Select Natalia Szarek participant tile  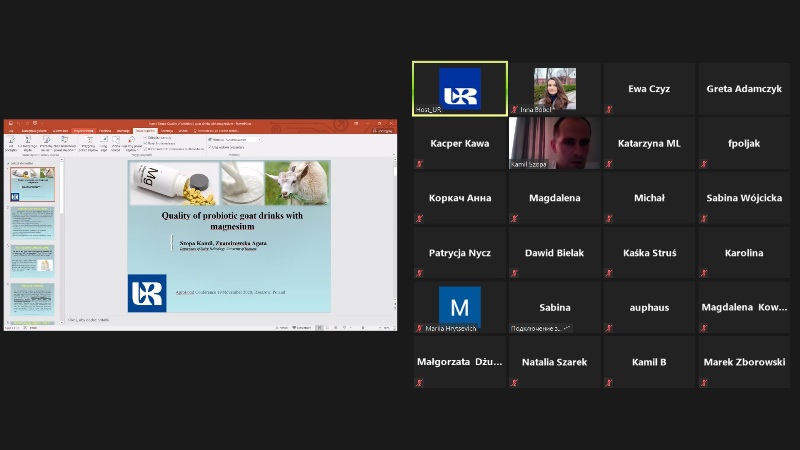click(555, 362)
